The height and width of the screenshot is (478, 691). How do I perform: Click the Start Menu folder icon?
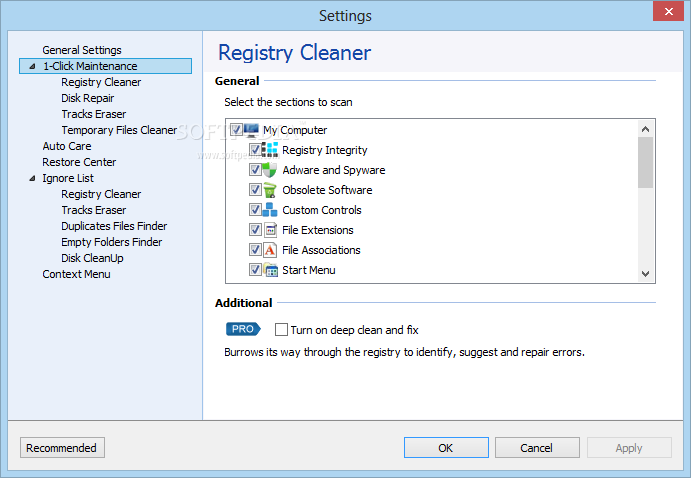click(270, 270)
